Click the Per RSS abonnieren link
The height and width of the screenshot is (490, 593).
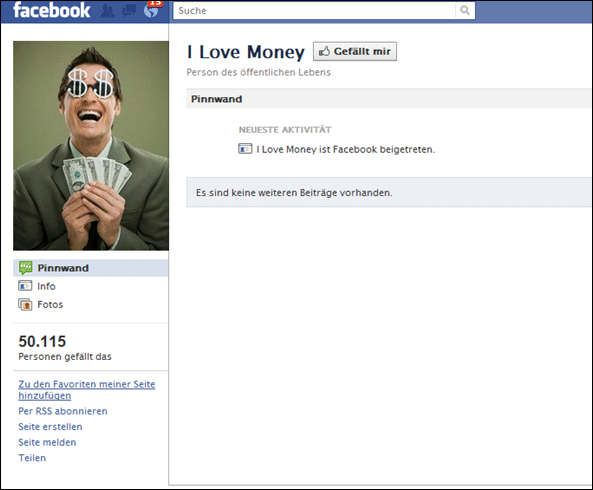click(63, 411)
